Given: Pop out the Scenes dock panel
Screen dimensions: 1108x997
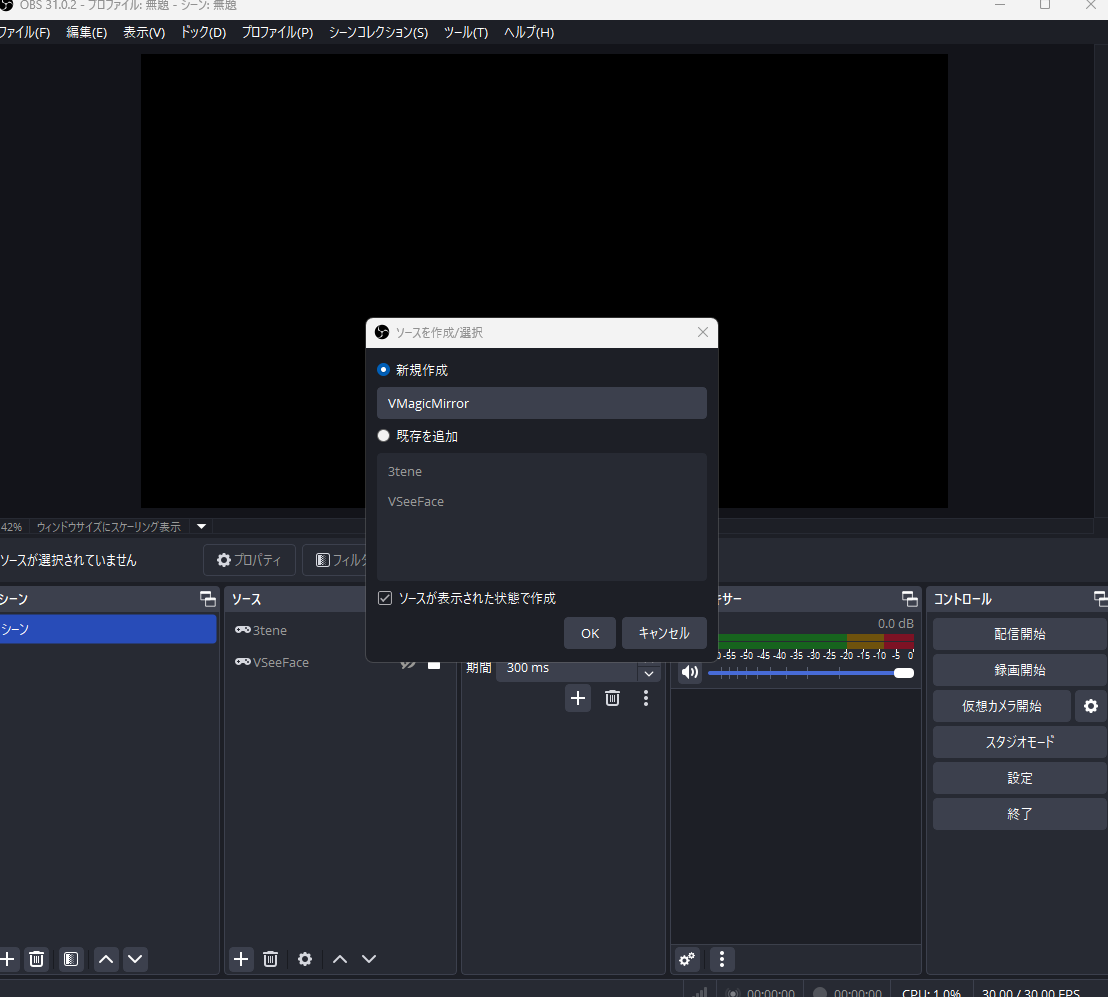Looking at the screenshot, I should (208, 598).
